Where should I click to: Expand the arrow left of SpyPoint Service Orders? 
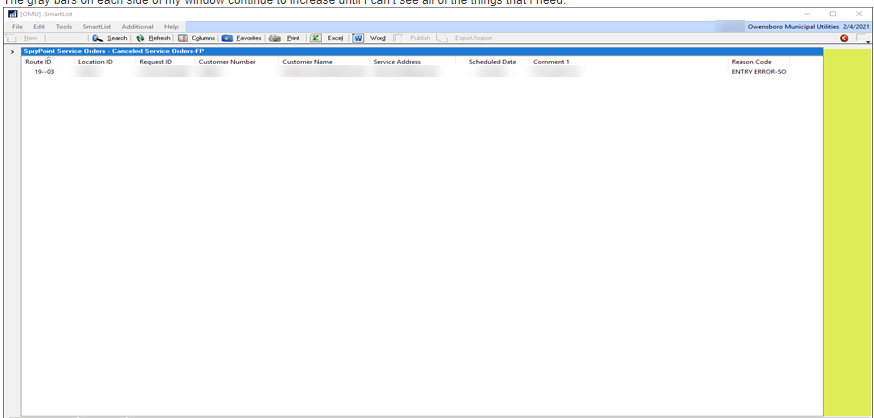(12, 51)
